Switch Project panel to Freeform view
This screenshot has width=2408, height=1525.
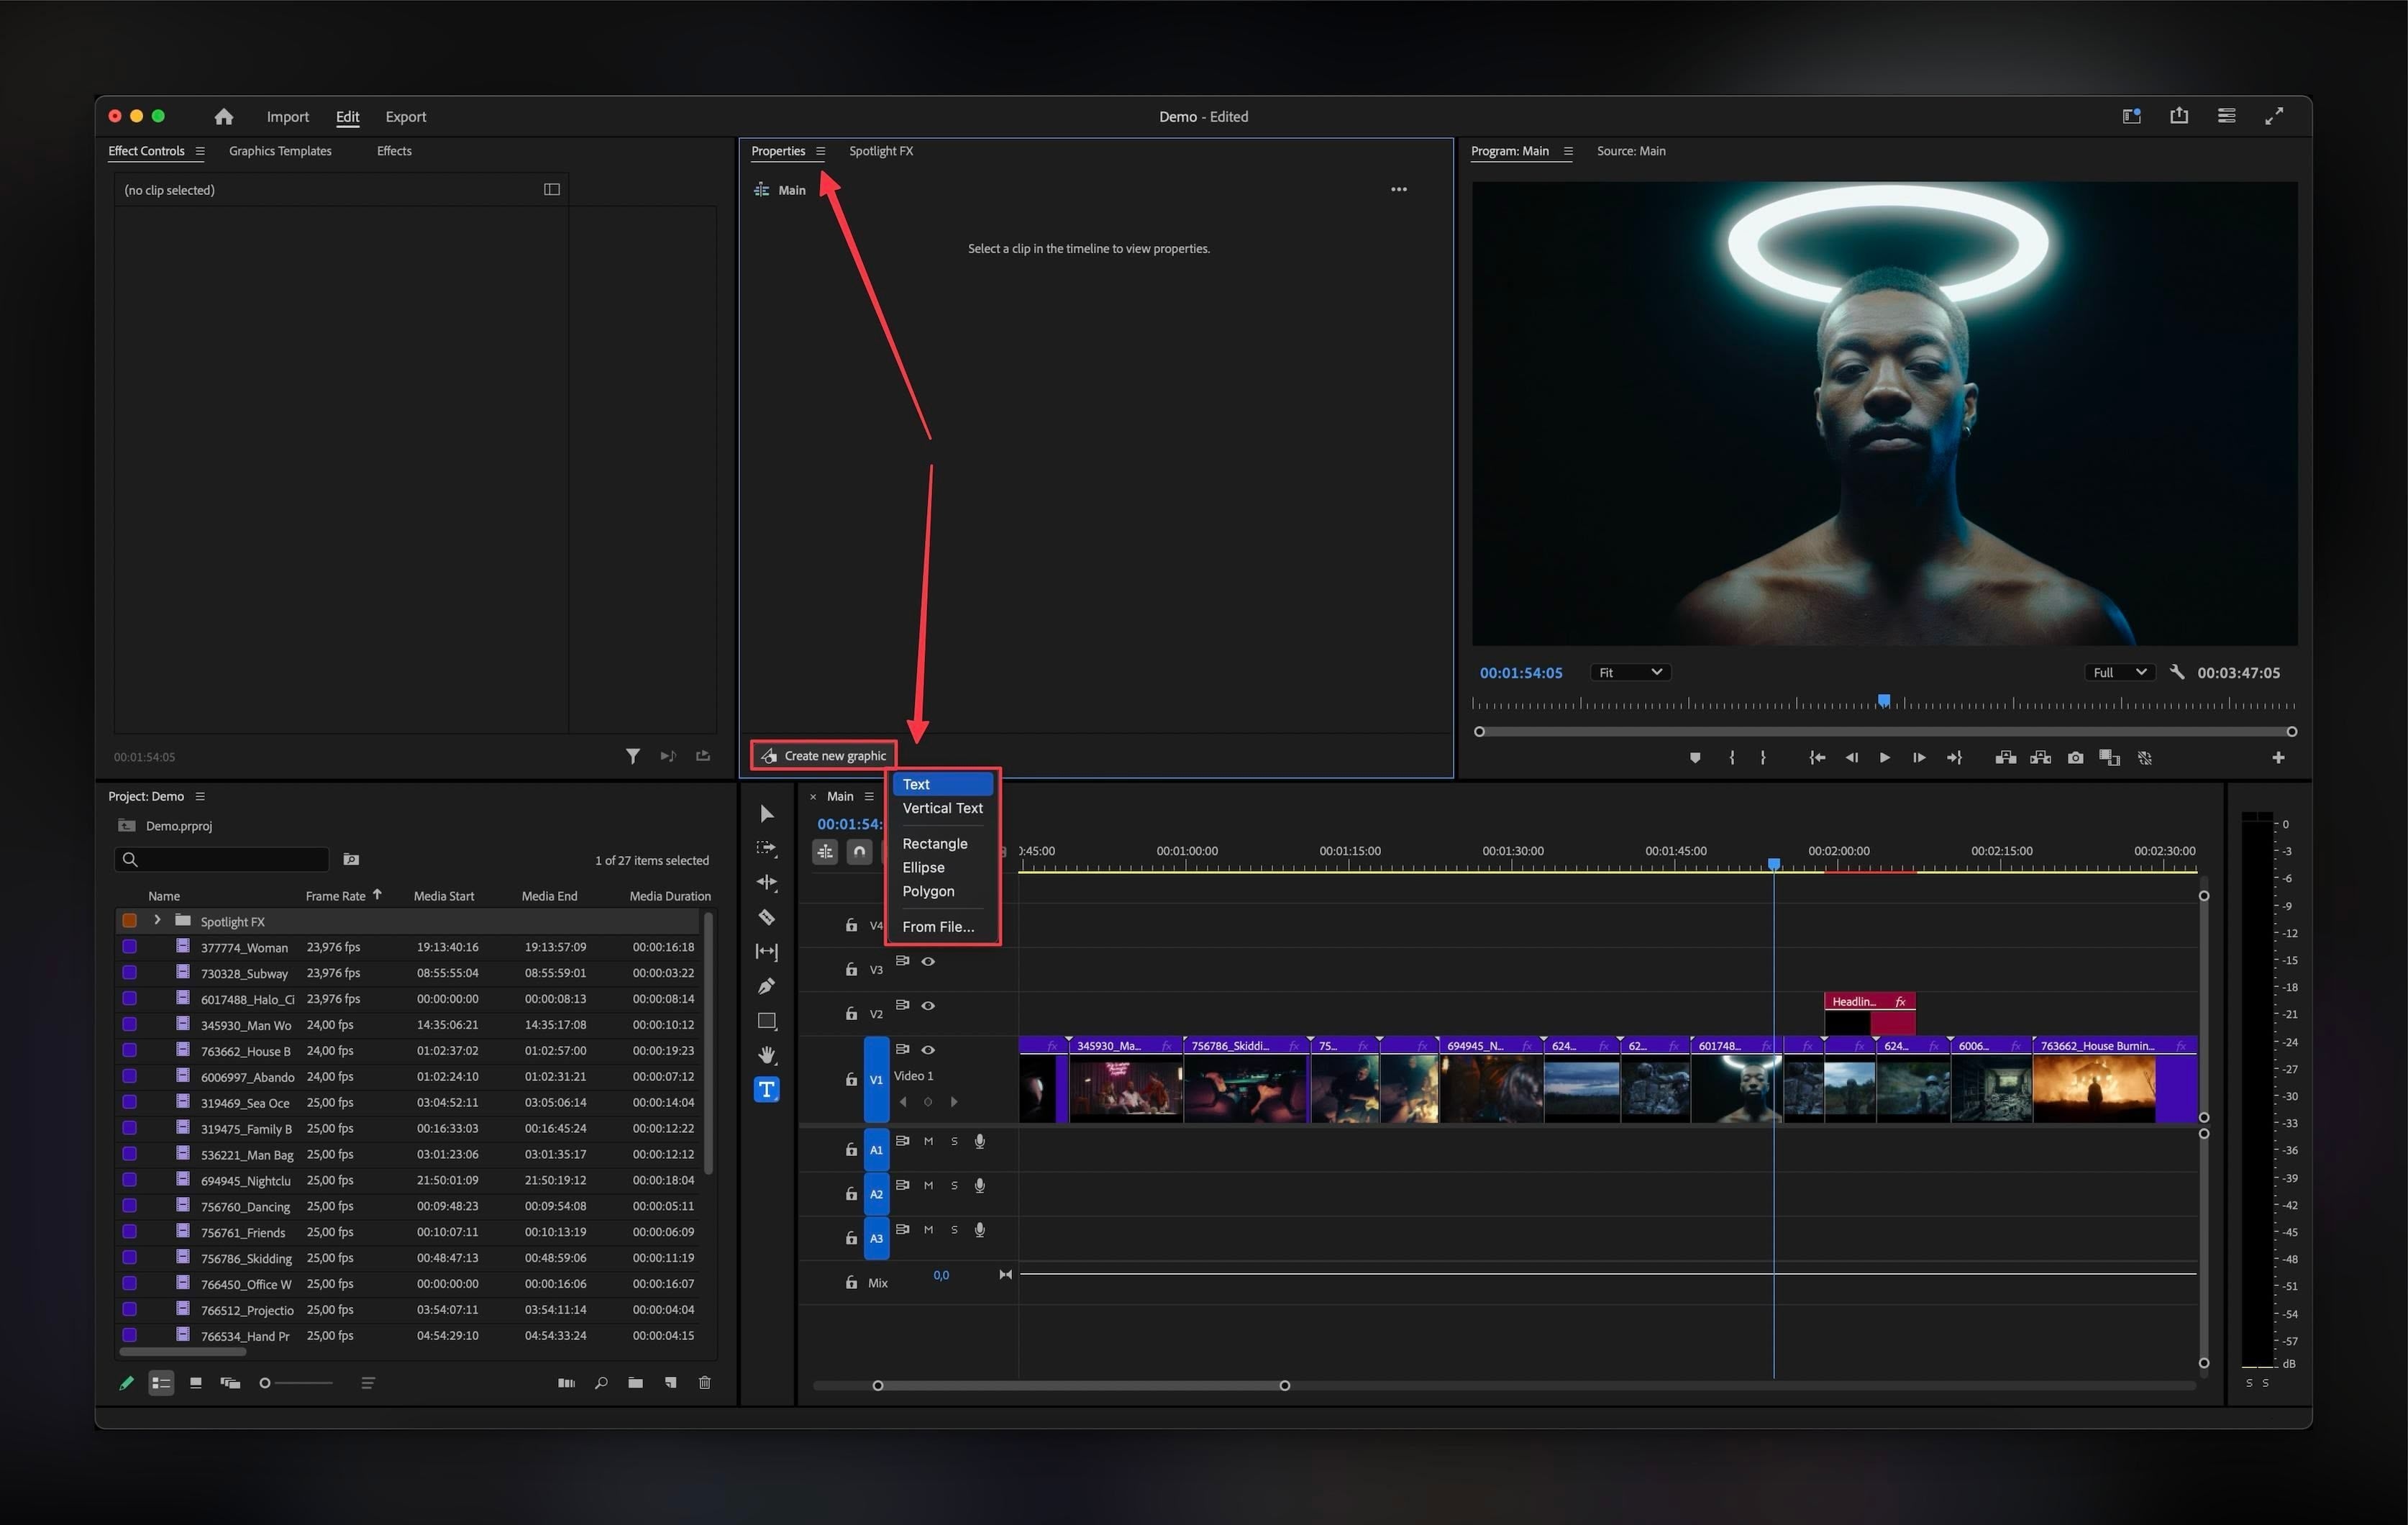230,1383
